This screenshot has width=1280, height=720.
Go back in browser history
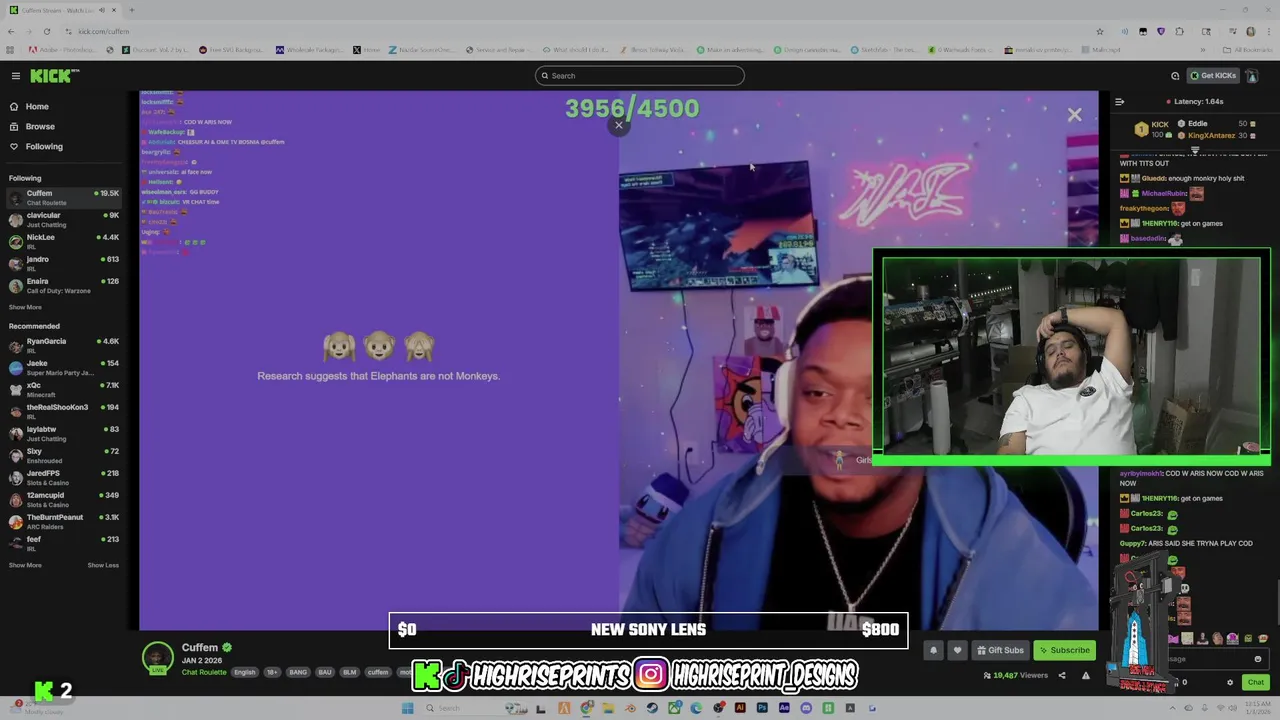(x=10, y=31)
